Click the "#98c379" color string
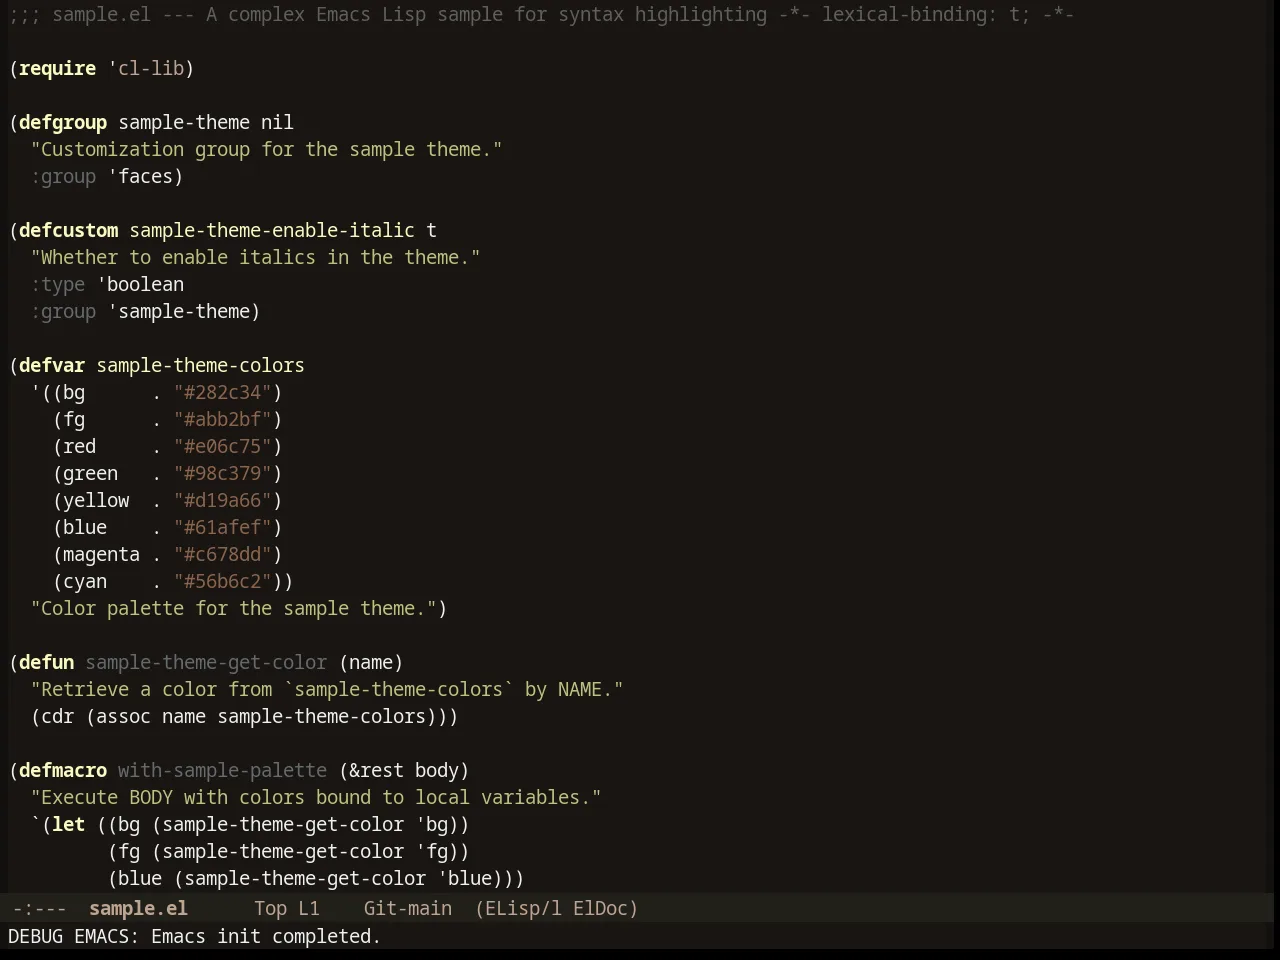 point(223,474)
